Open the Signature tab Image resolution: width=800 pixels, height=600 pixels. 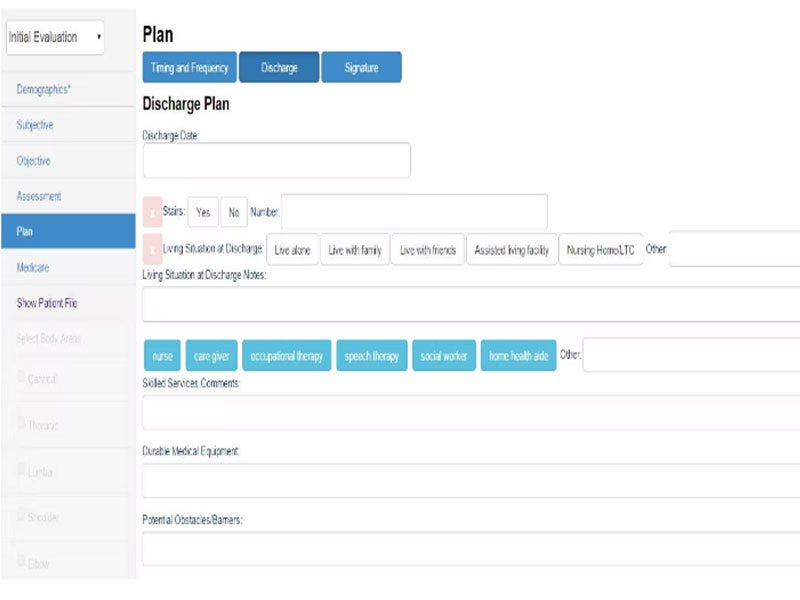[361, 68]
